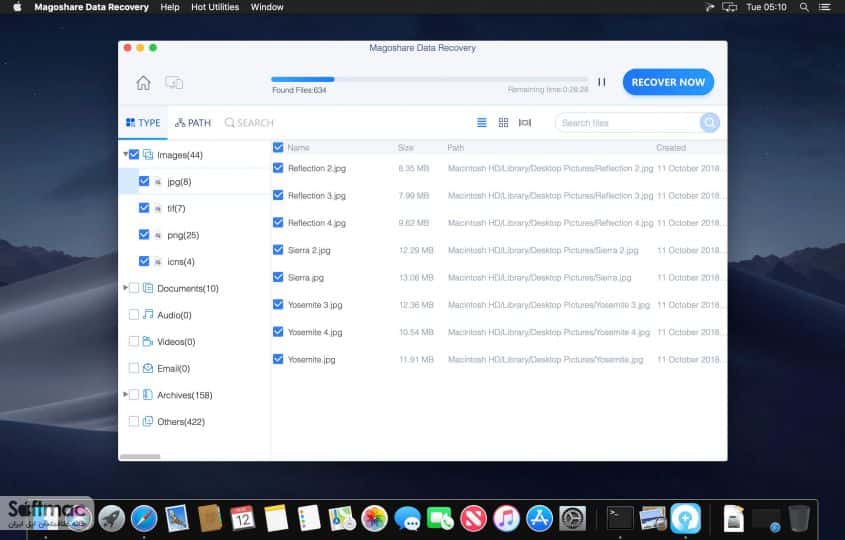Switch to the SEARCH tab
Image resolution: width=845 pixels, height=540 pixels.
click(250, 123)
